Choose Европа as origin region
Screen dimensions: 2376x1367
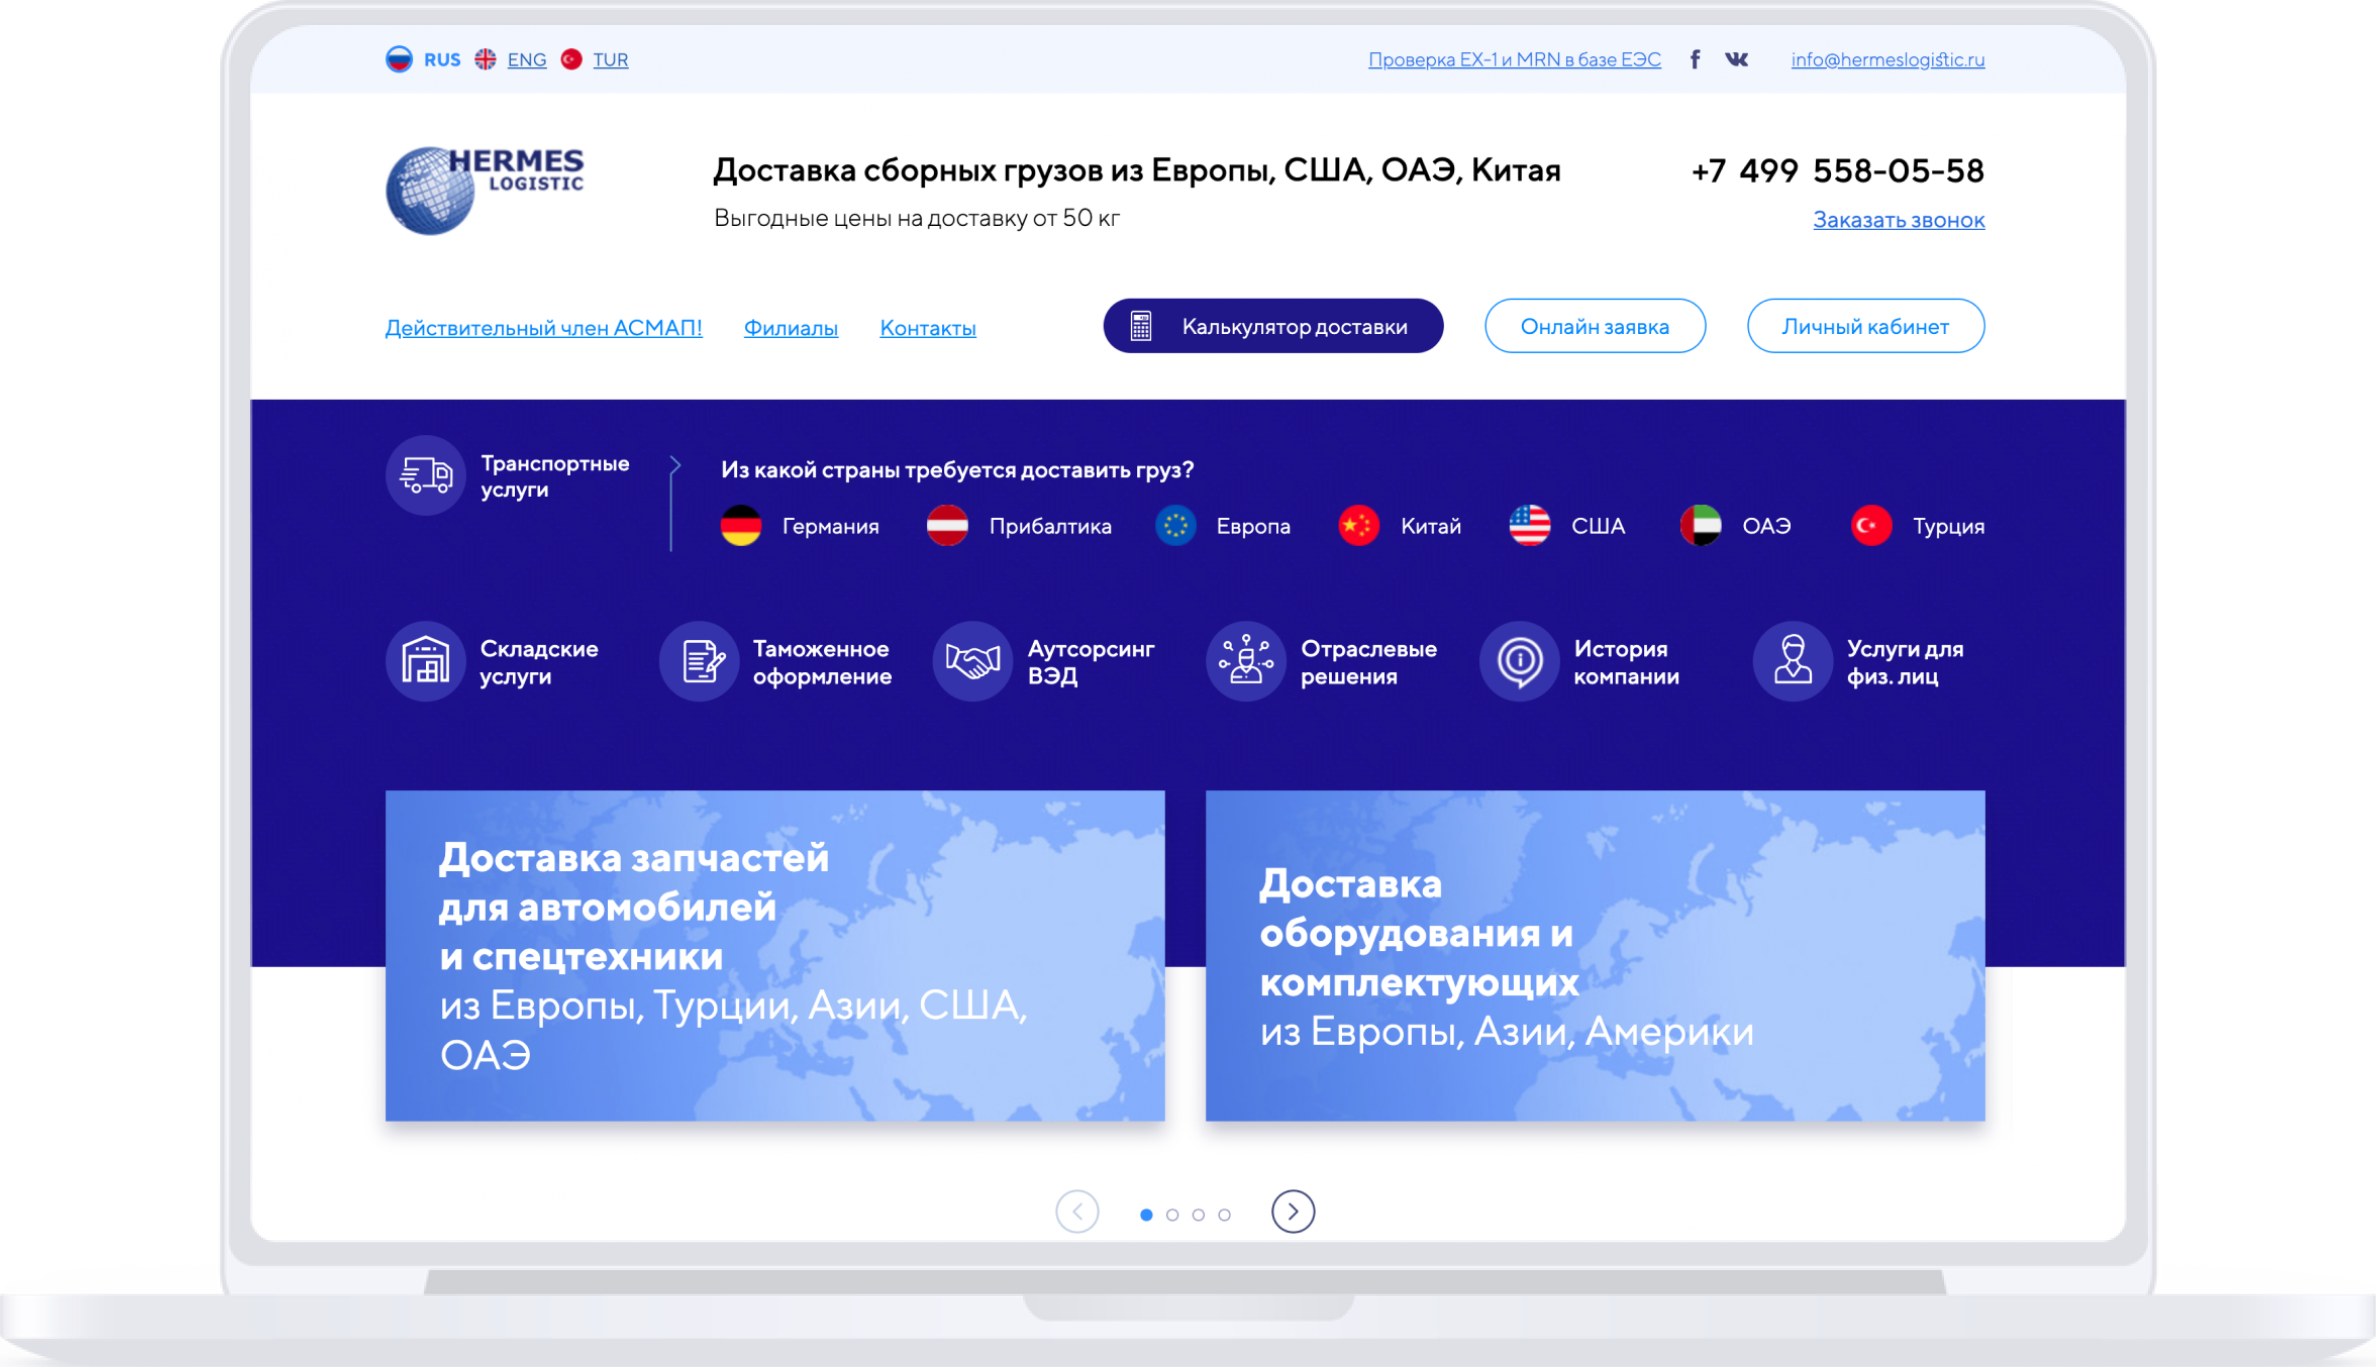1254,526
